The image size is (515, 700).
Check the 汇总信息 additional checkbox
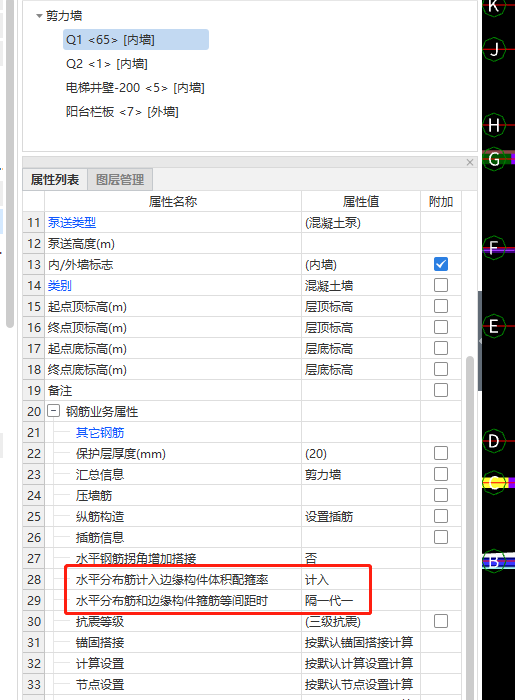[x=441, y=474]
